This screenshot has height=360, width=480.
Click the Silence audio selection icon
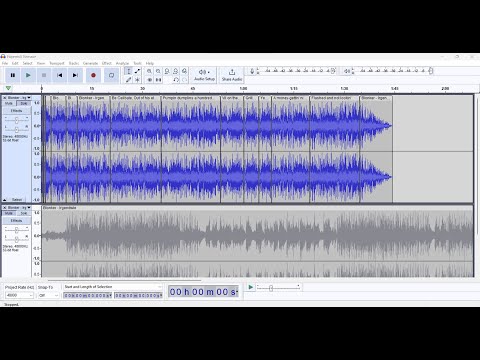pos(158,80)
